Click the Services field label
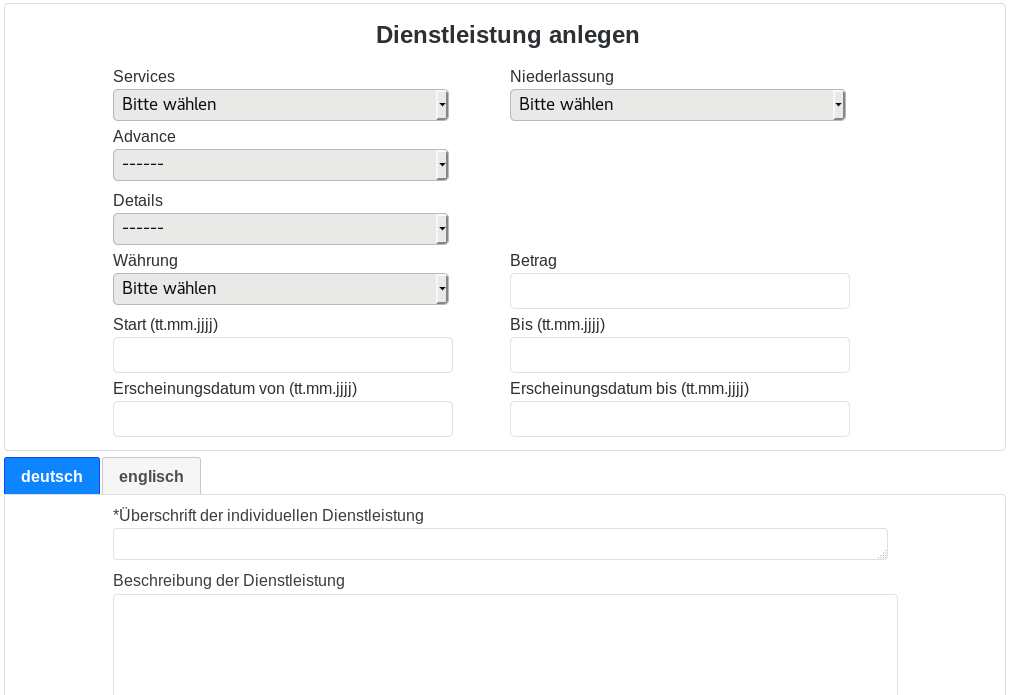The width and height of the screenshot is (1013, 695). click(x=144, y=77)
